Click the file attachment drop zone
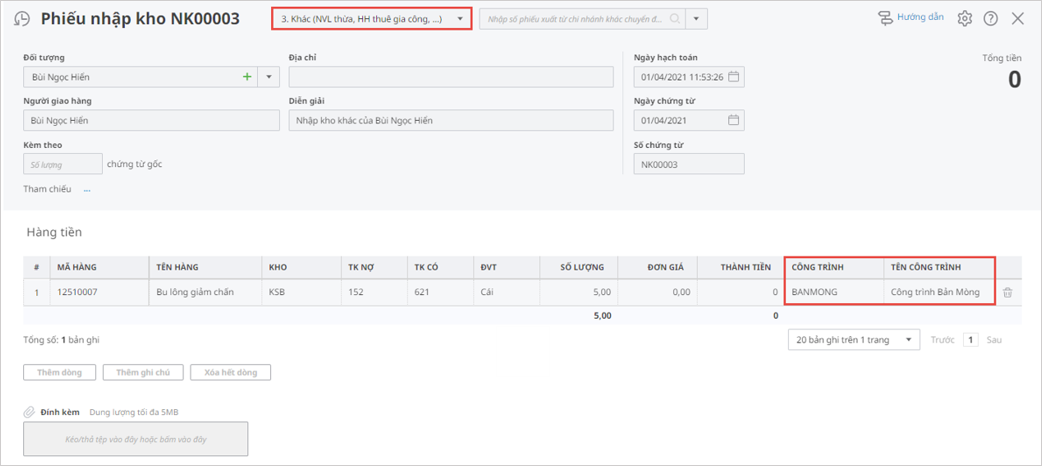Image resolution: width=1042 pixels, height=466 pixels. [x=135, y=439]
